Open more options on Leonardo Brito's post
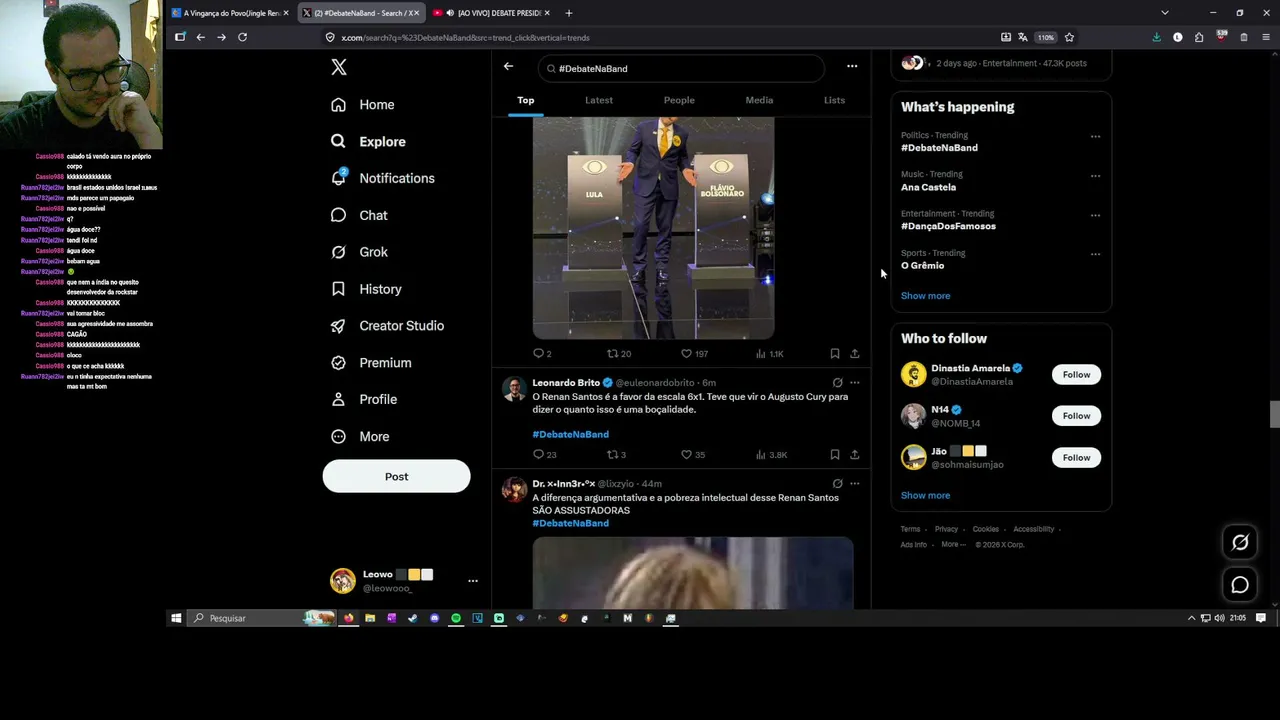This screenshot has height=720, width=1280. 855,382
